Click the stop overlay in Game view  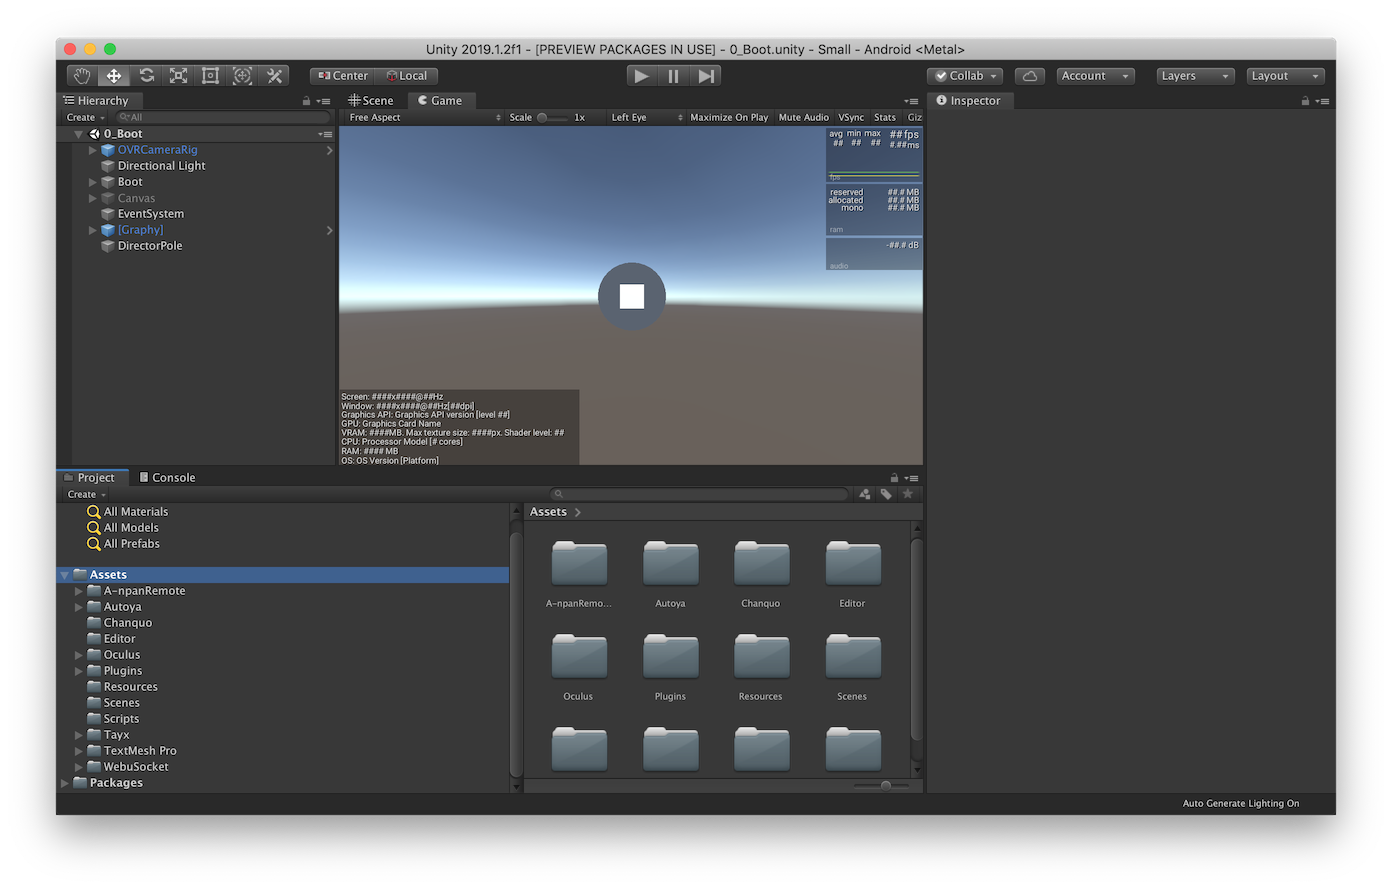632,296
